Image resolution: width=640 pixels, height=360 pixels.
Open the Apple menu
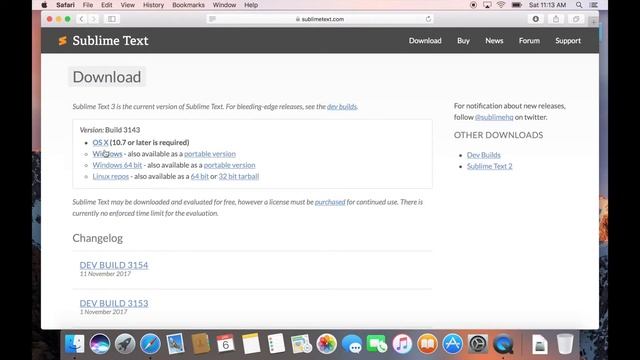click(44, 5)
